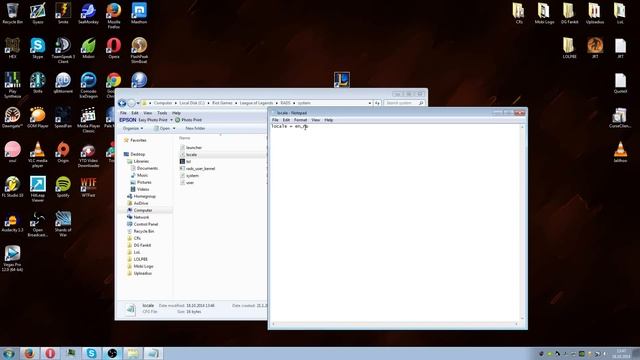
Task: Open the Media Player Classic shortcut
Action: point(88,120)
